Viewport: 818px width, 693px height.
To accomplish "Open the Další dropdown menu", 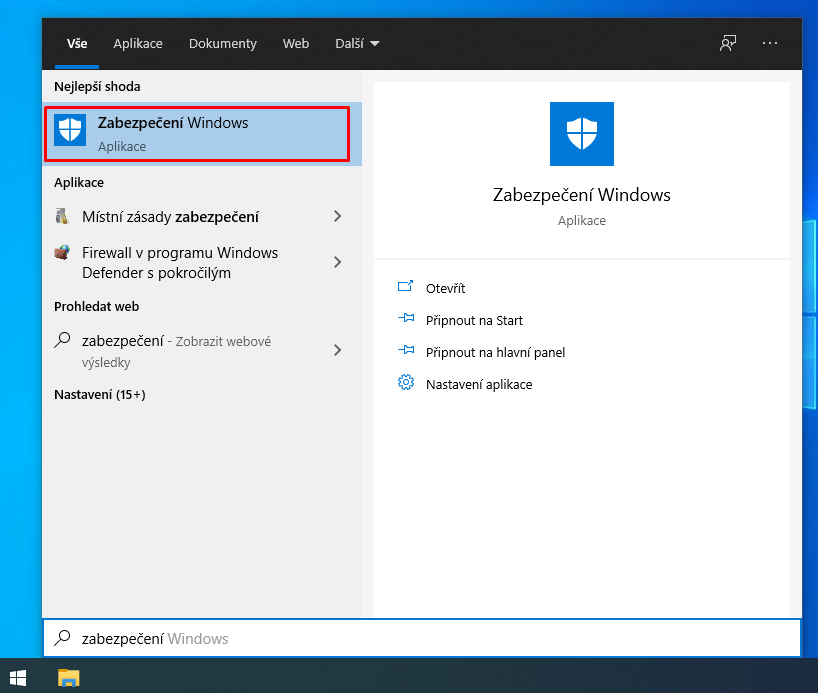I will pyautogui.click(x=357, y=44).
